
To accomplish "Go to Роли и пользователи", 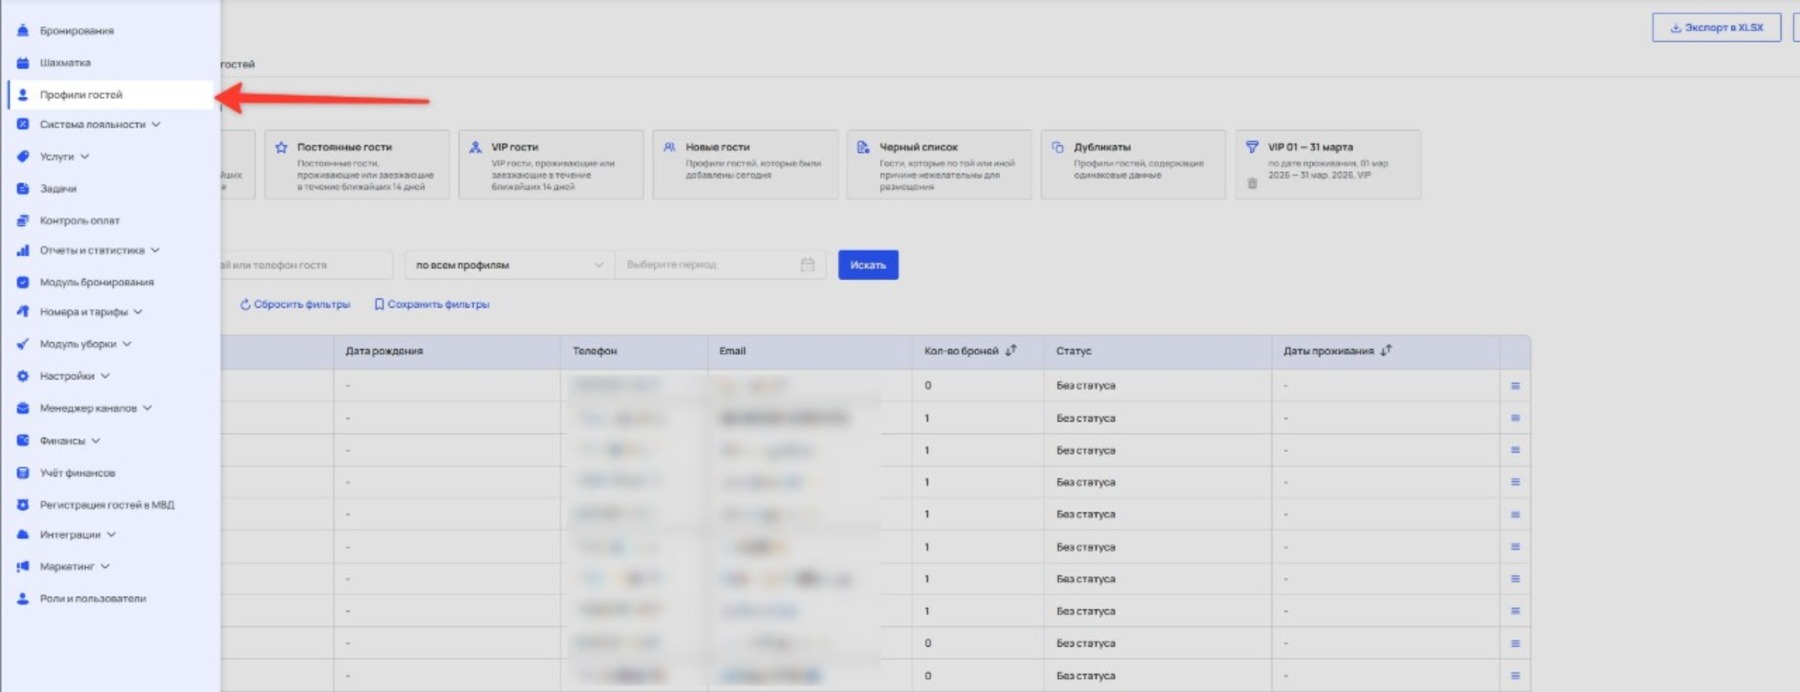I will point(92,599).
